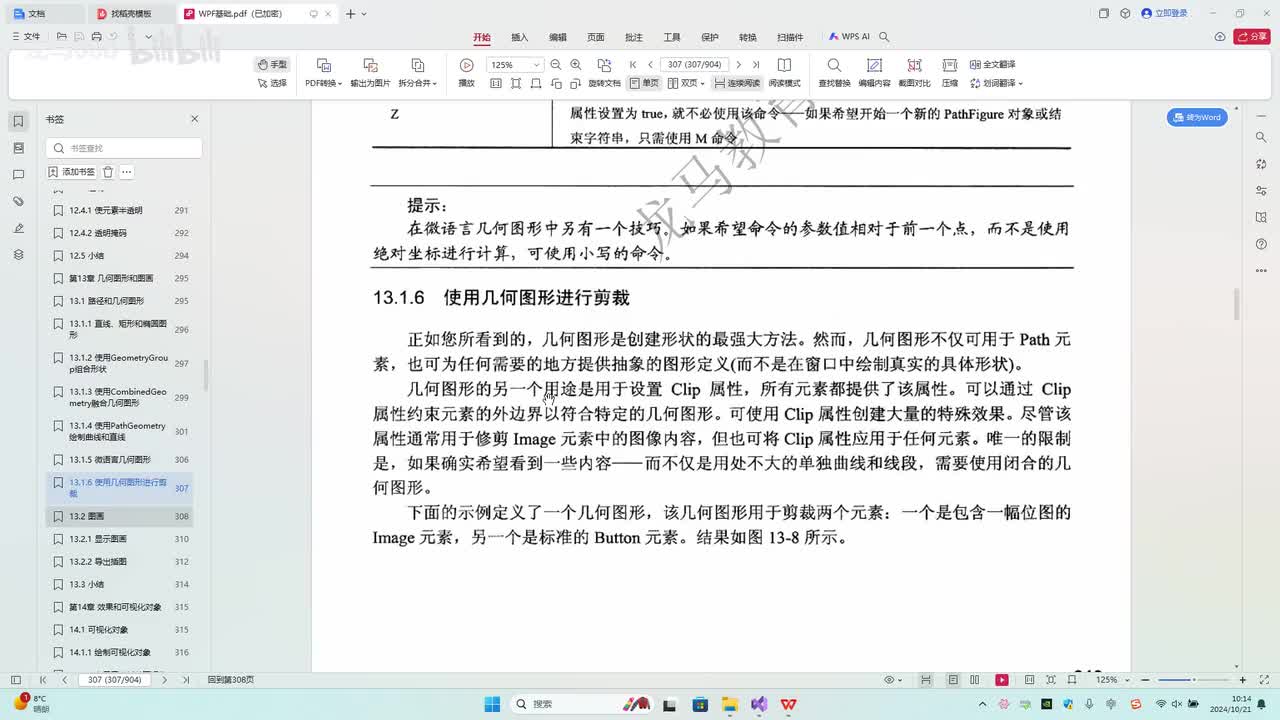This screenshot has height=720, width=1280.
Task: Click the 回到第308页 link in status bar
Action: tap(231, 680)
